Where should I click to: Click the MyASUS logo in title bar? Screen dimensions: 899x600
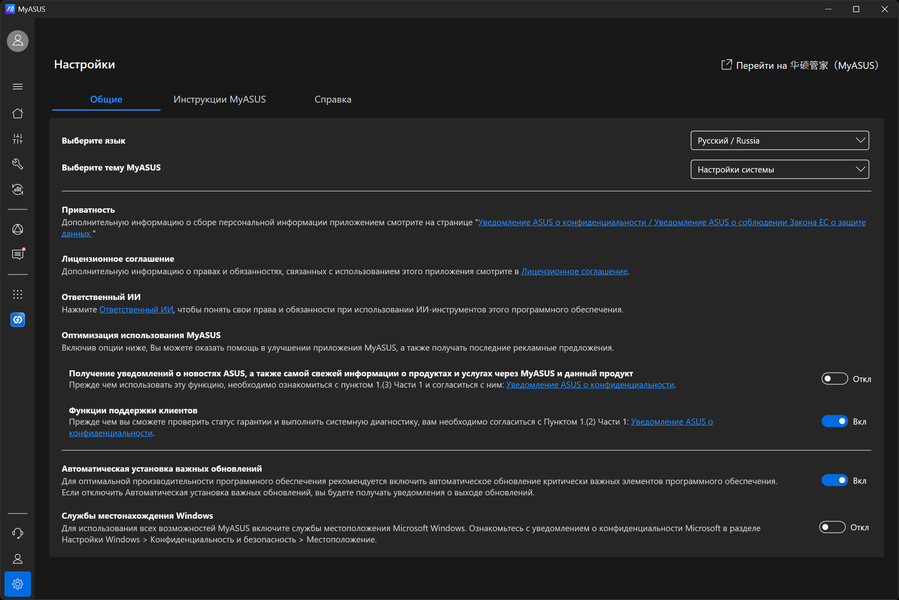(x=10, y=9)
